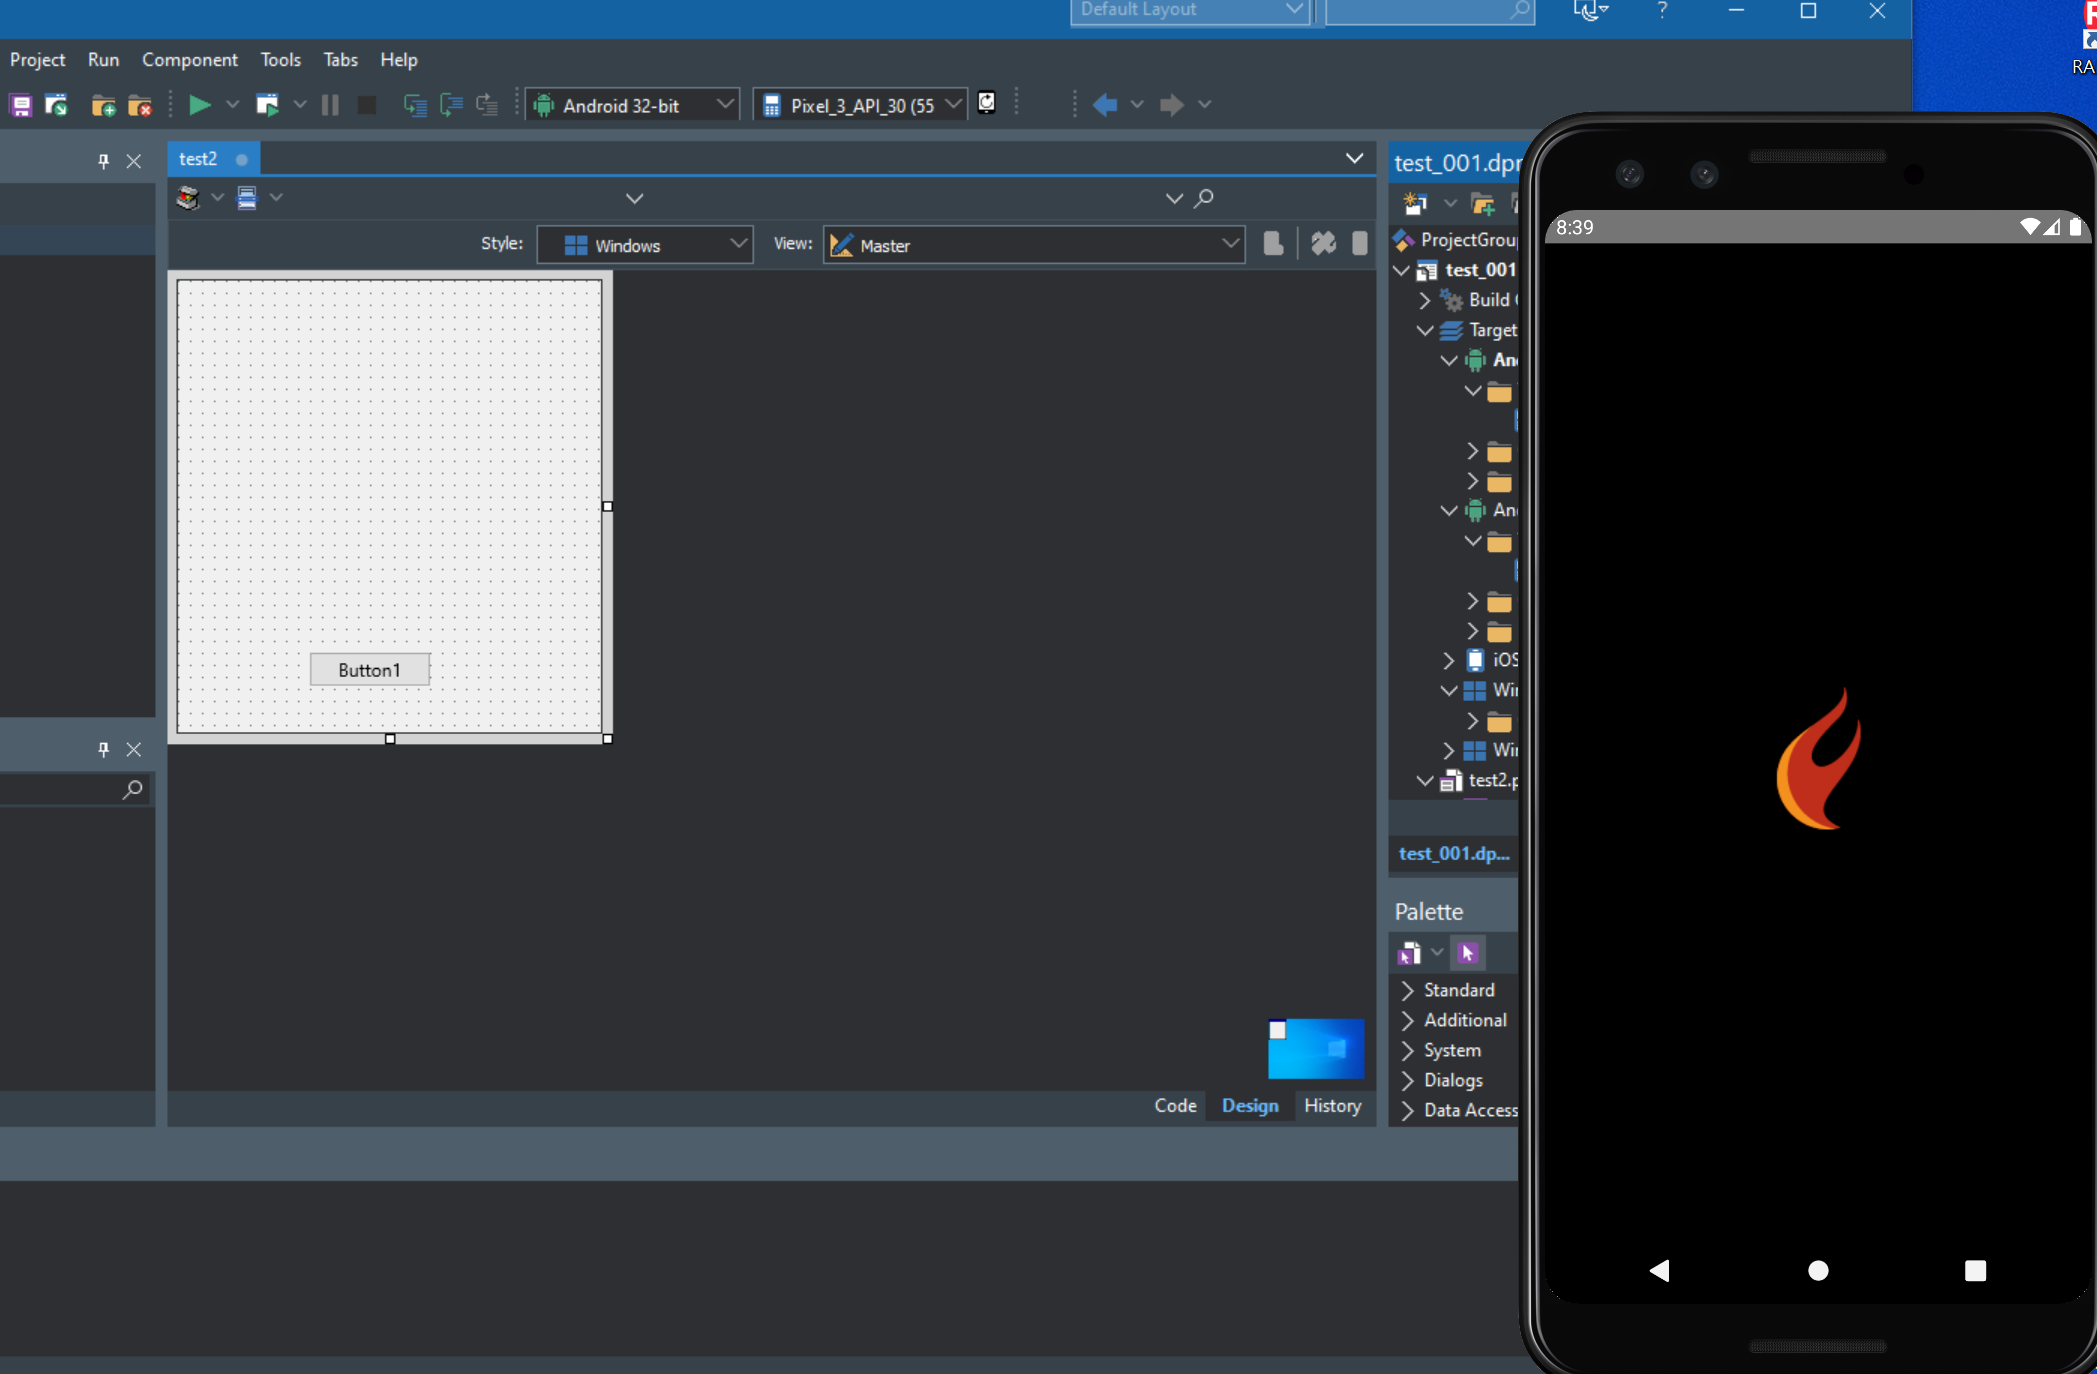Pin the upper left docked panel
The width and height of the screenshot is (2097, 1374).
pos(103,161)
